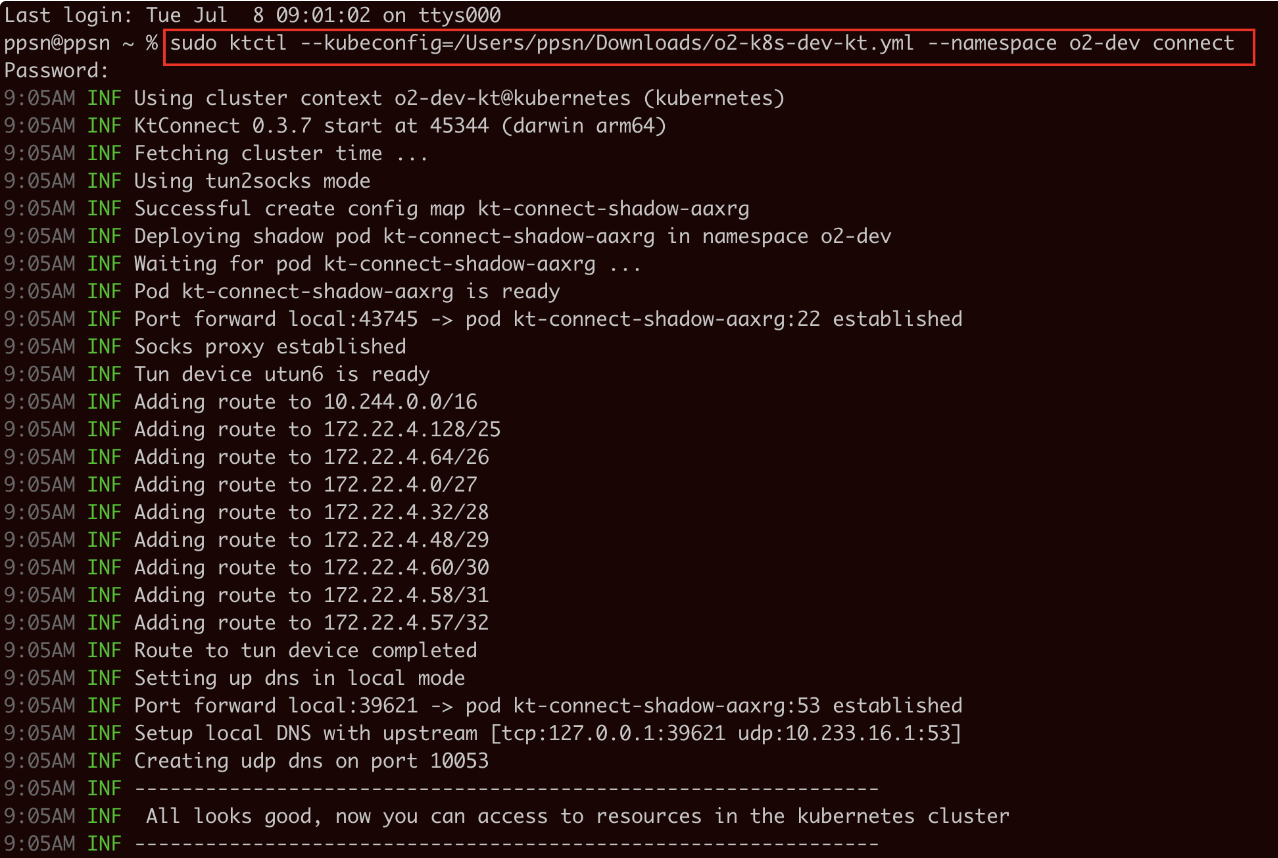
Task: Click the "All looks good" success message
Action: click(x=577, y=816)
